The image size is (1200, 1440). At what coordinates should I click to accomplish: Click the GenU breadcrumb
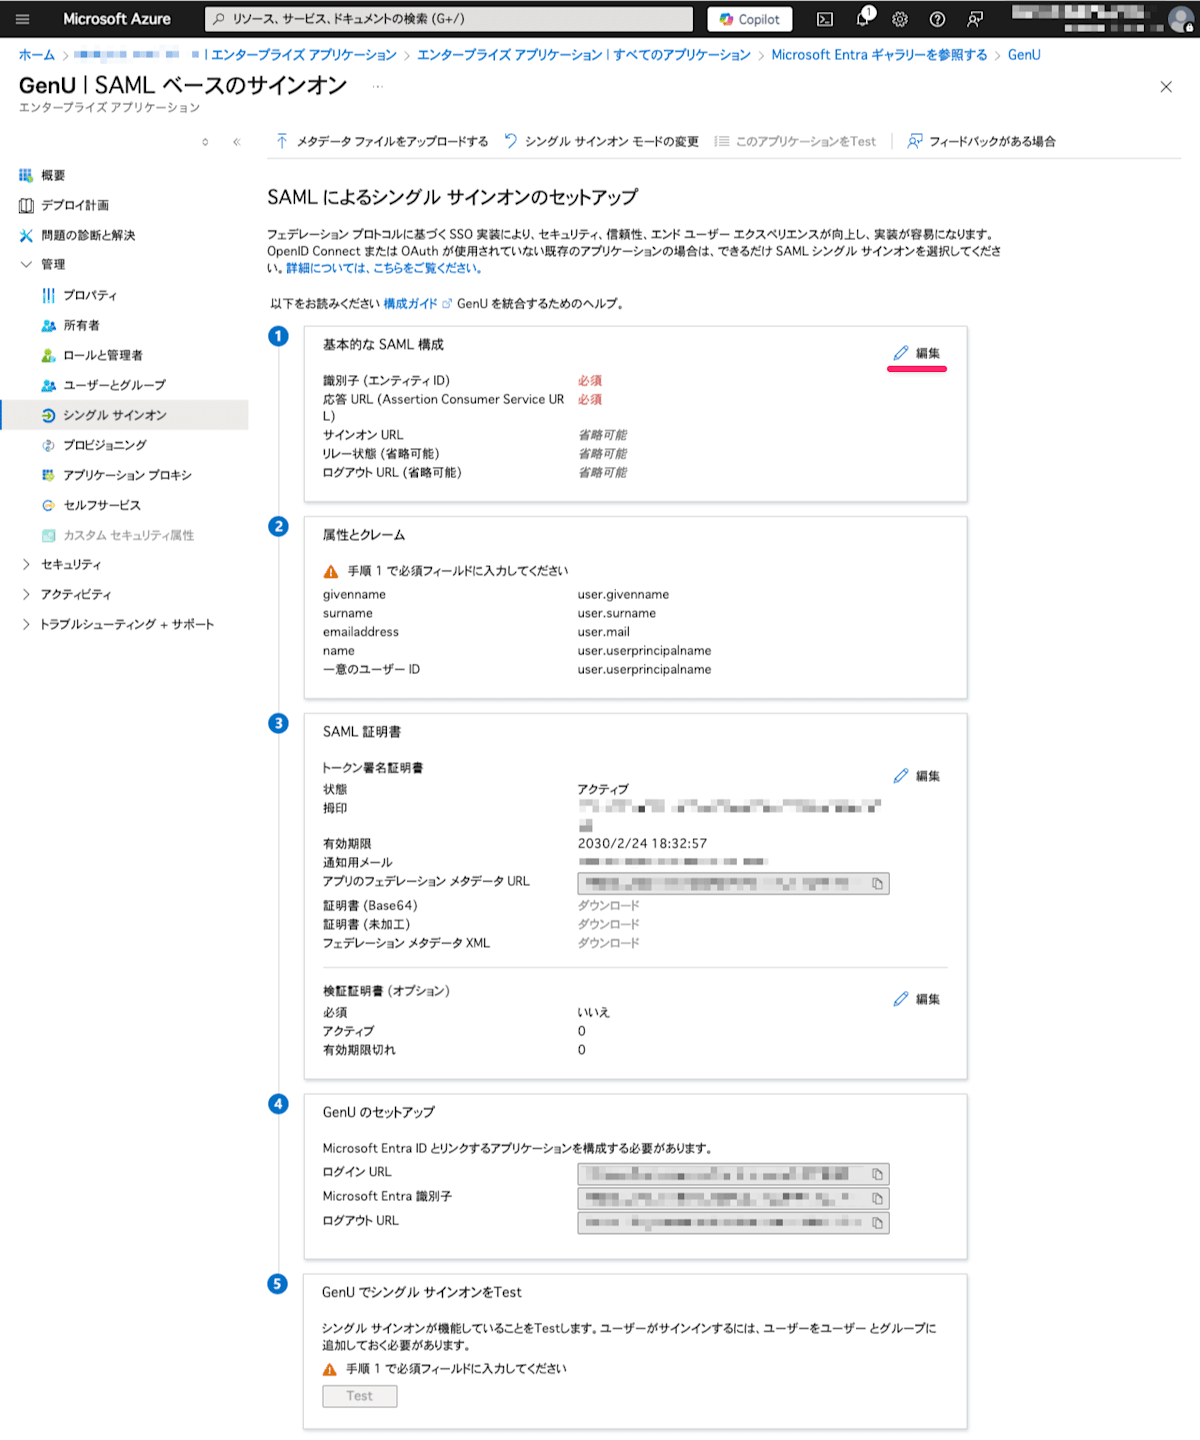tap(1024, 55)
